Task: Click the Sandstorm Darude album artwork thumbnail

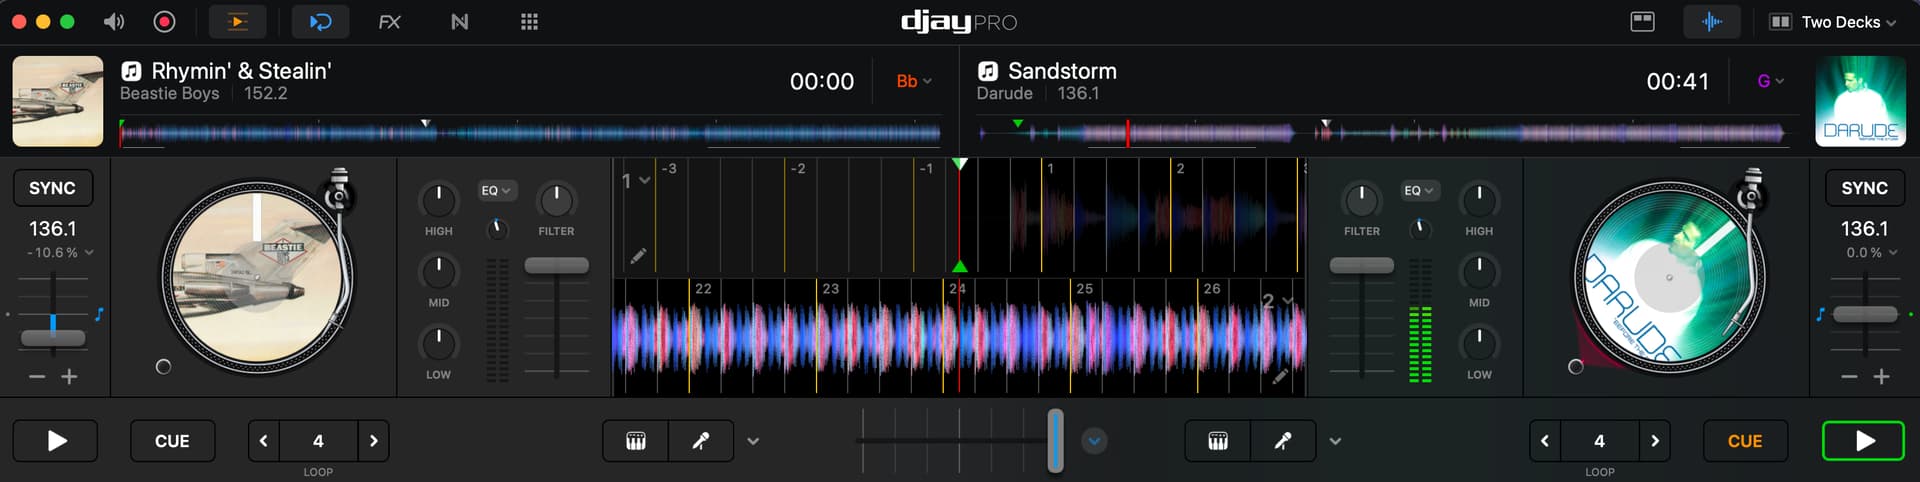Action: pos(1860,101)
